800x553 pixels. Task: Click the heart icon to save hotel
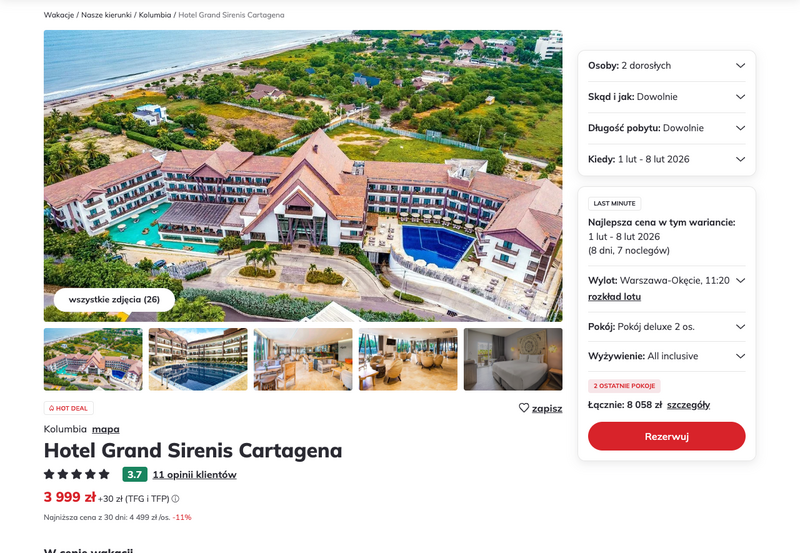[524, 408]
